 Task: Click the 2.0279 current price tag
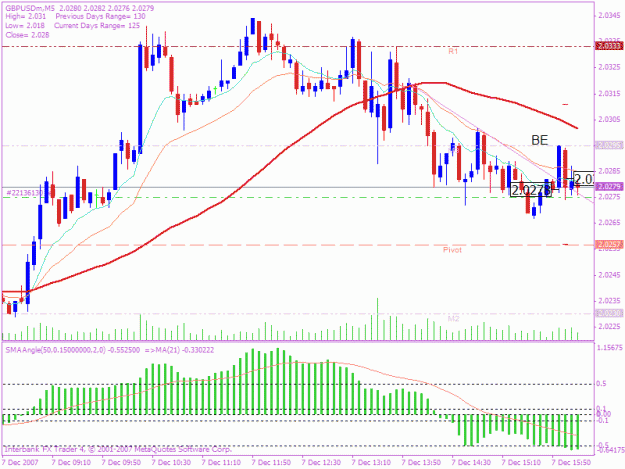point(609,186)
